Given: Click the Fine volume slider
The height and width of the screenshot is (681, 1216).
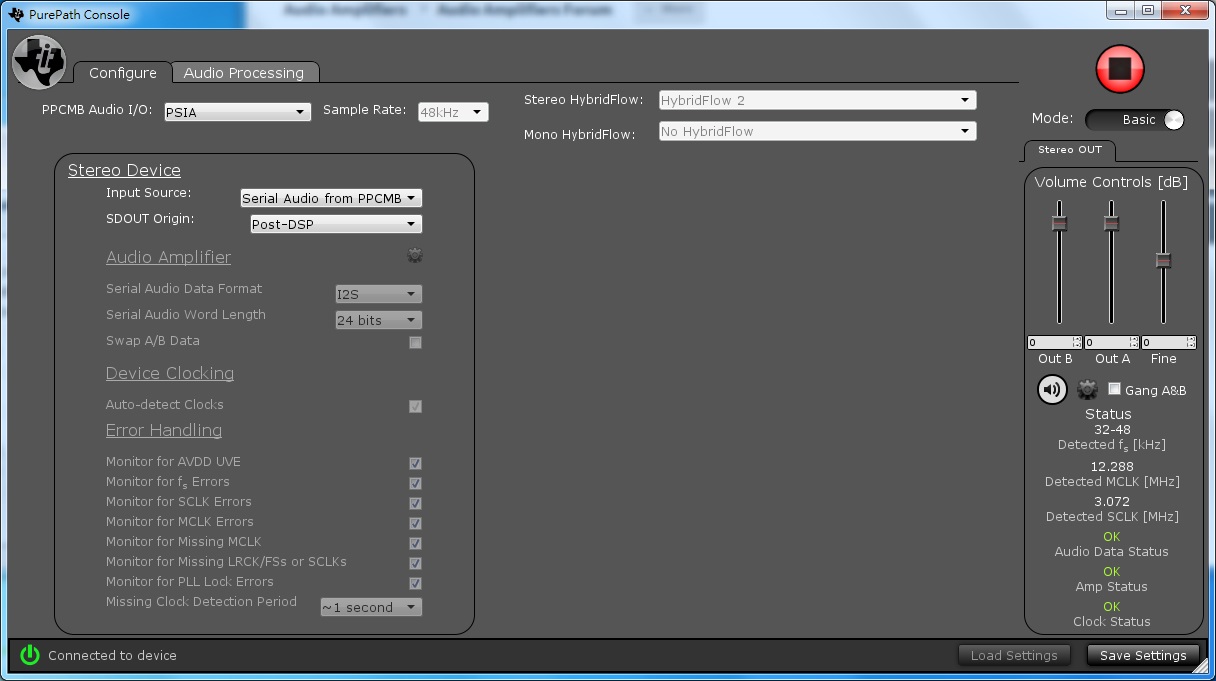Looking at the screenshot, I should [1163, 262].
